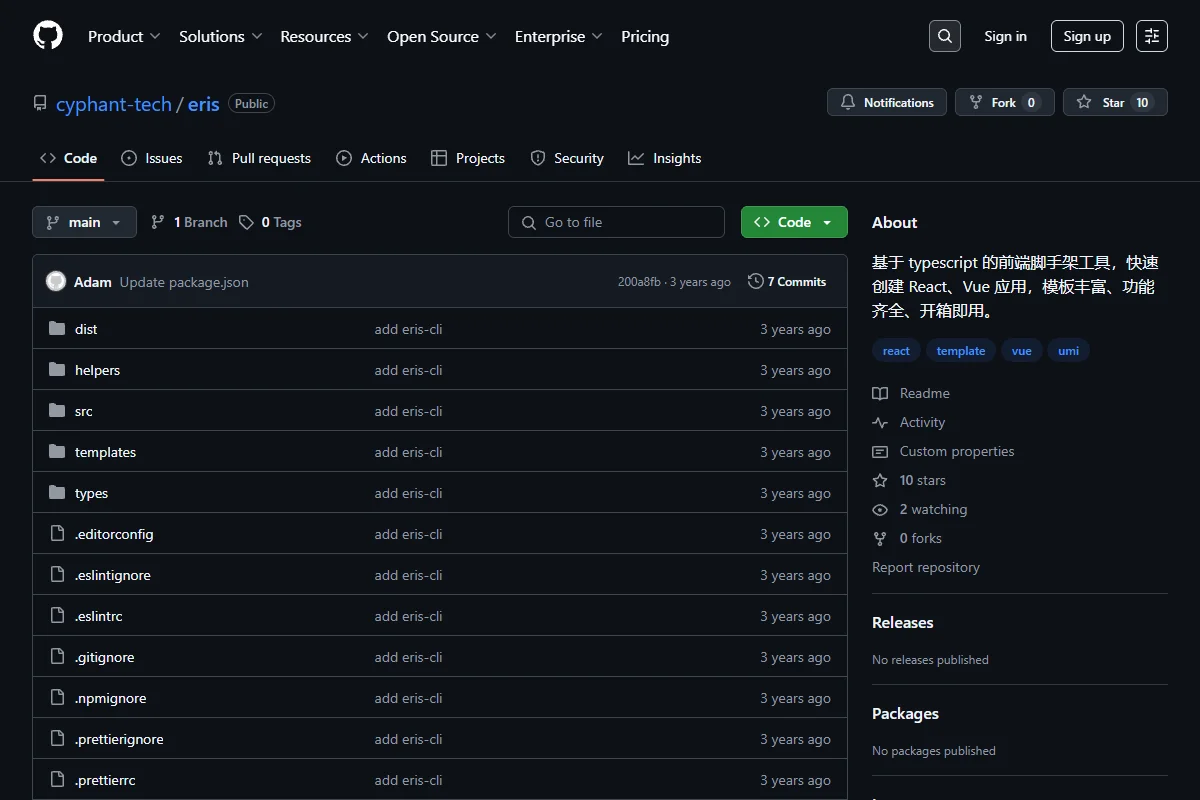Fork the eris repository
The width and height of the screenshot is (1200, 800).
1005,102
